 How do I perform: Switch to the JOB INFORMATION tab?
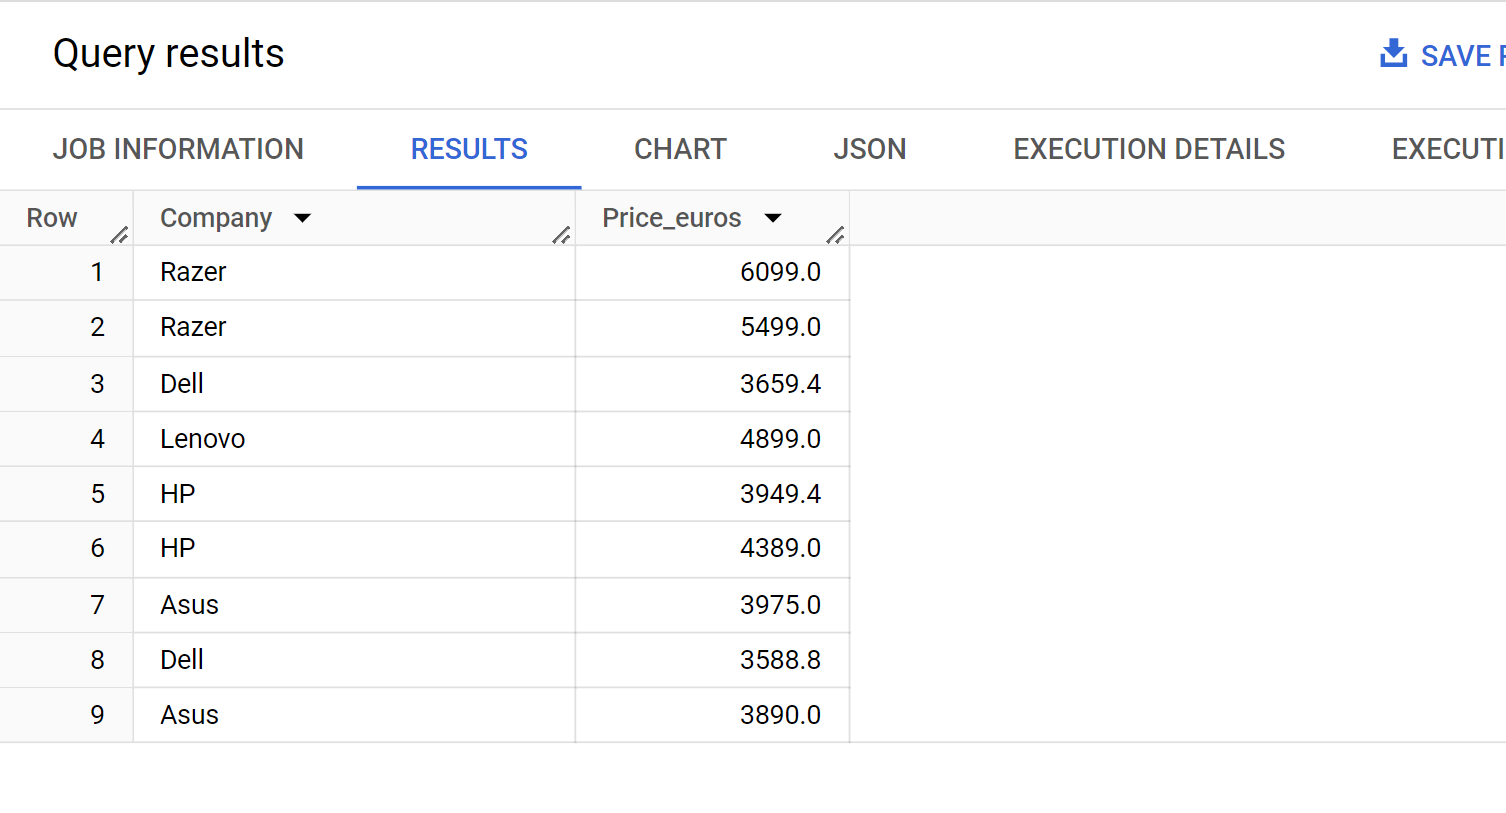click(x=178, y=149)
